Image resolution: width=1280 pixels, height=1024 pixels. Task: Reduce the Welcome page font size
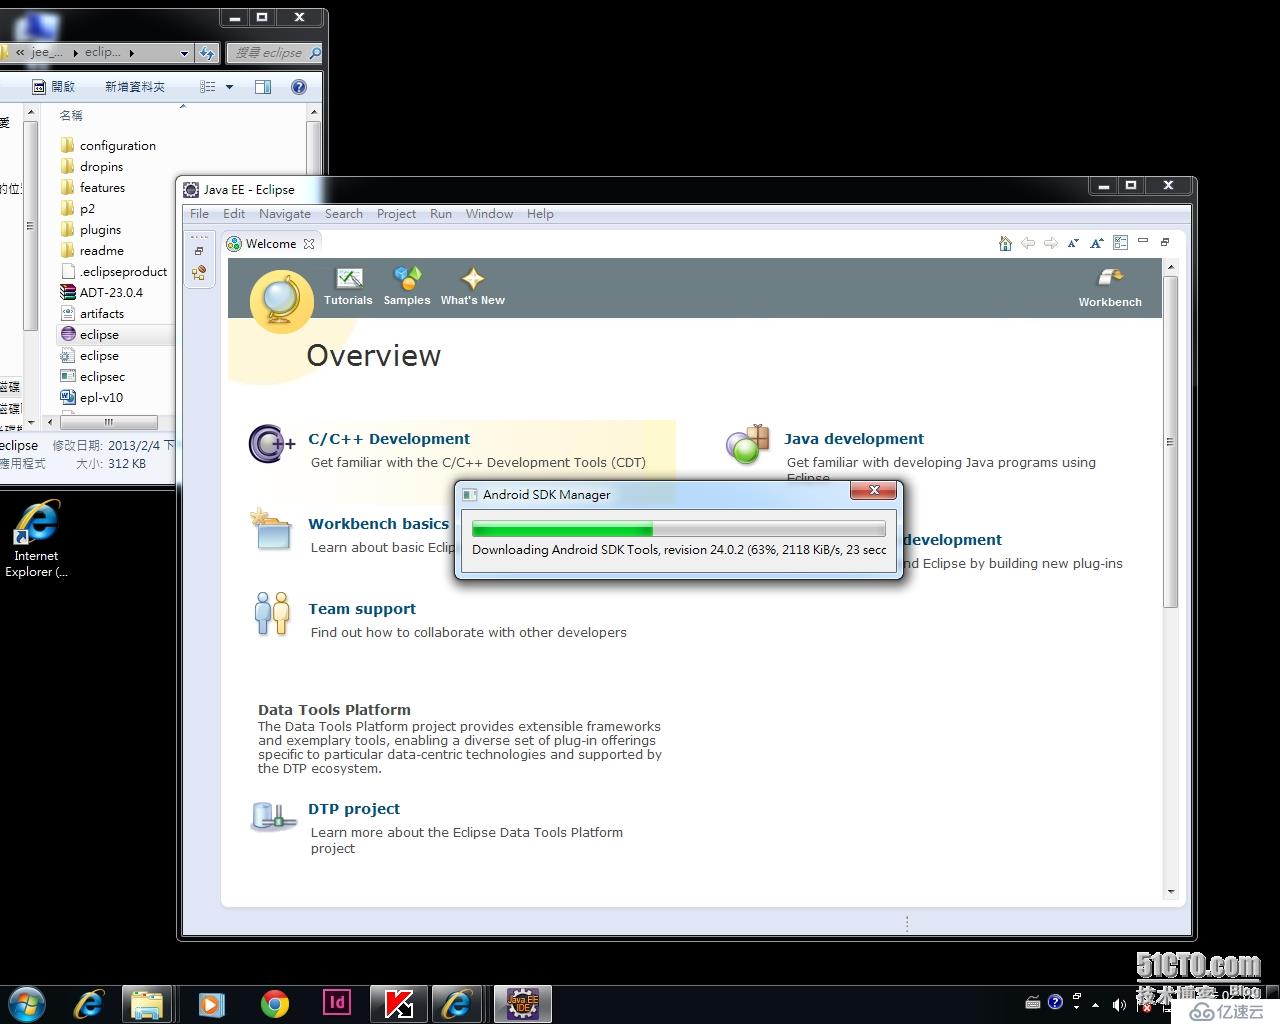tap(1073, 243)
